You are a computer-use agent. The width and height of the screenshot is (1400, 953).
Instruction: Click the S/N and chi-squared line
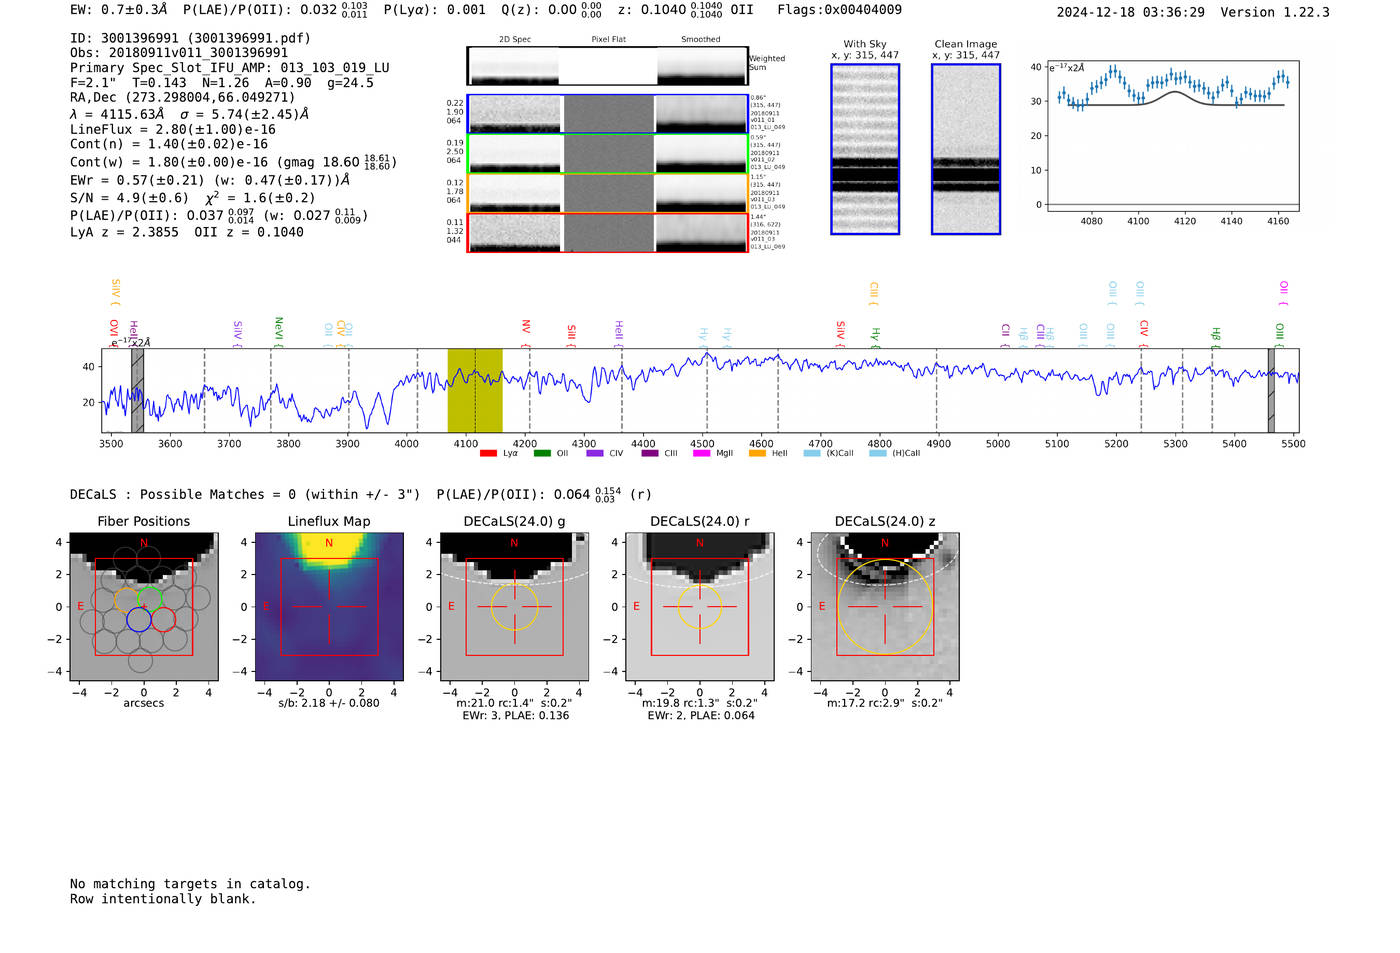tap(193, 197)
